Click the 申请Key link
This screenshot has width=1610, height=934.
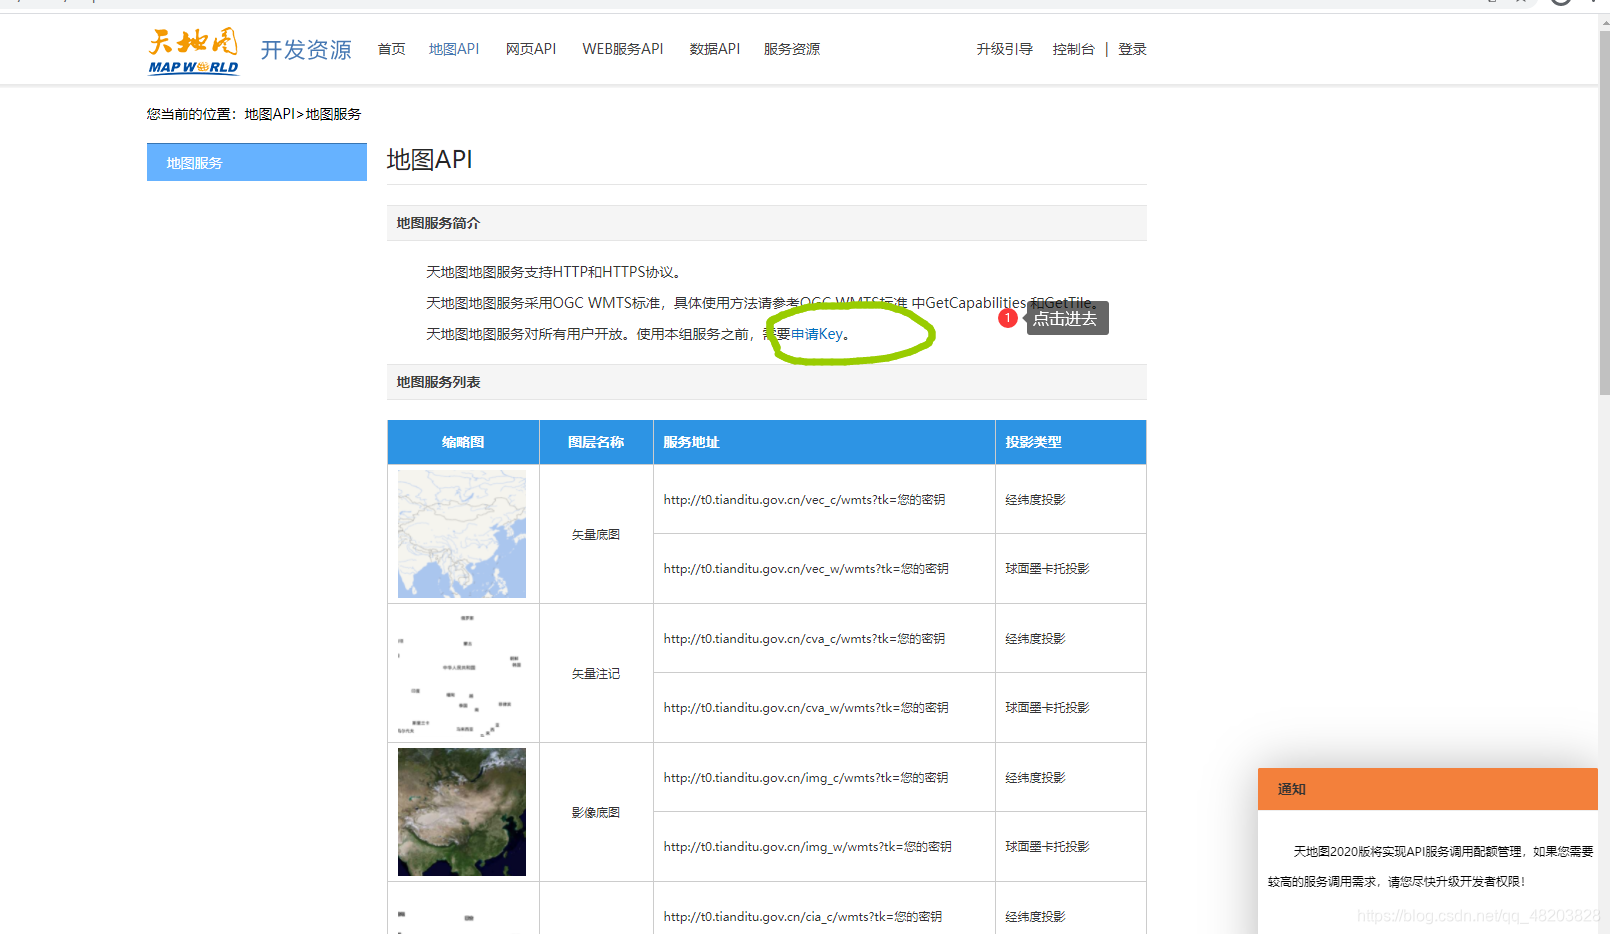[817, 334]
